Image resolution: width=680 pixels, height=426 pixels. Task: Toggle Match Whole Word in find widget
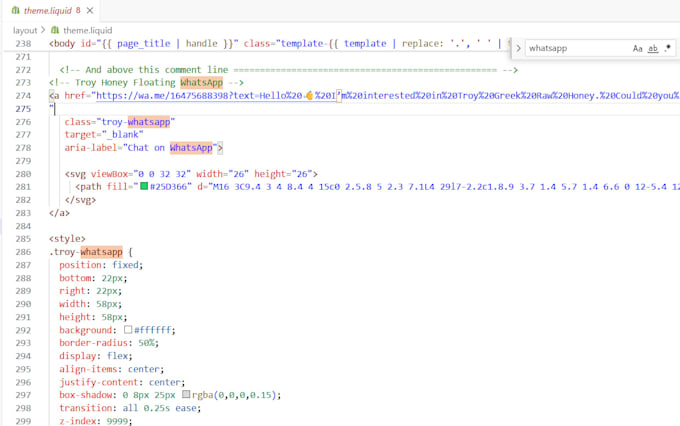653,49
